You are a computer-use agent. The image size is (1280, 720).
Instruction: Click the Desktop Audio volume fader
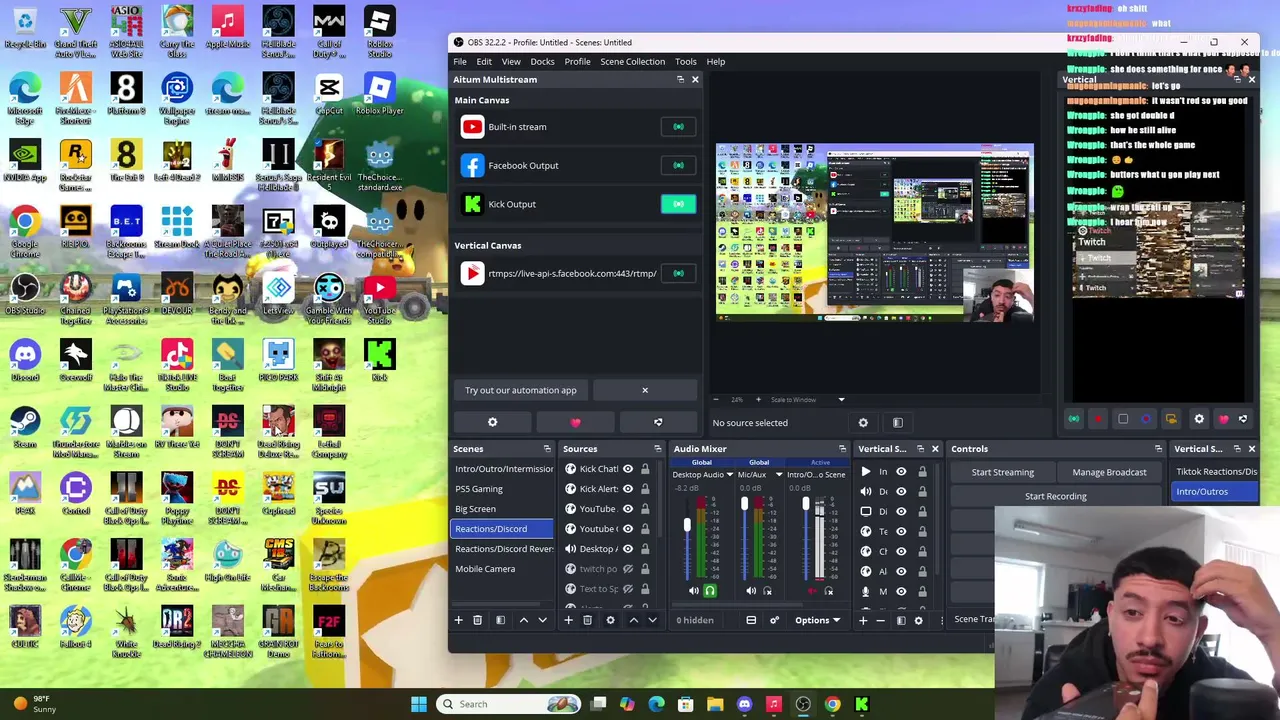coord(687,526)
